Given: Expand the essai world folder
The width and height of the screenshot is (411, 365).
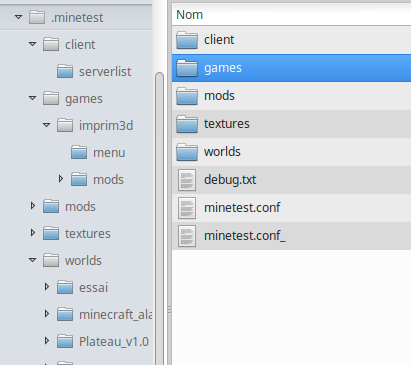Looking at the screenshot, I should click(47, 287).
